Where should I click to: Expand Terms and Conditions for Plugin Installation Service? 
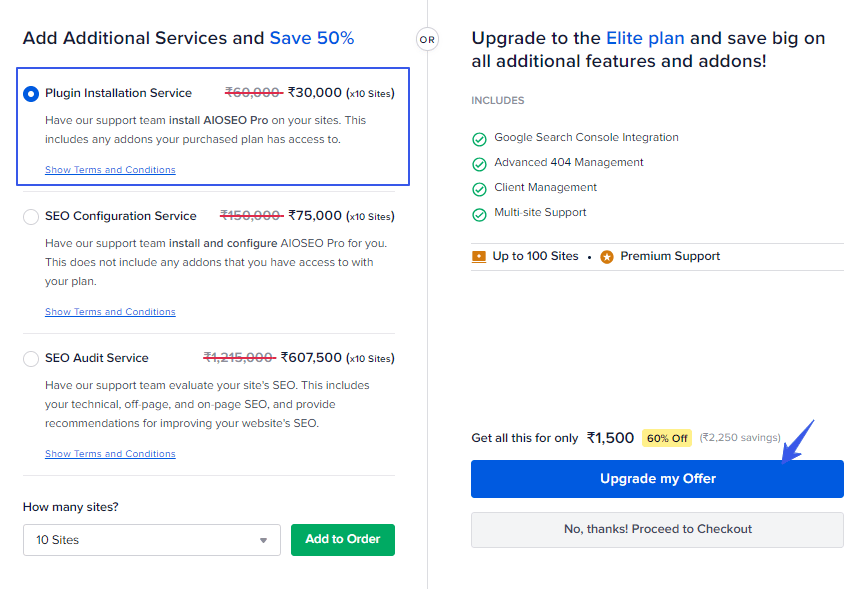coord(110,170)
